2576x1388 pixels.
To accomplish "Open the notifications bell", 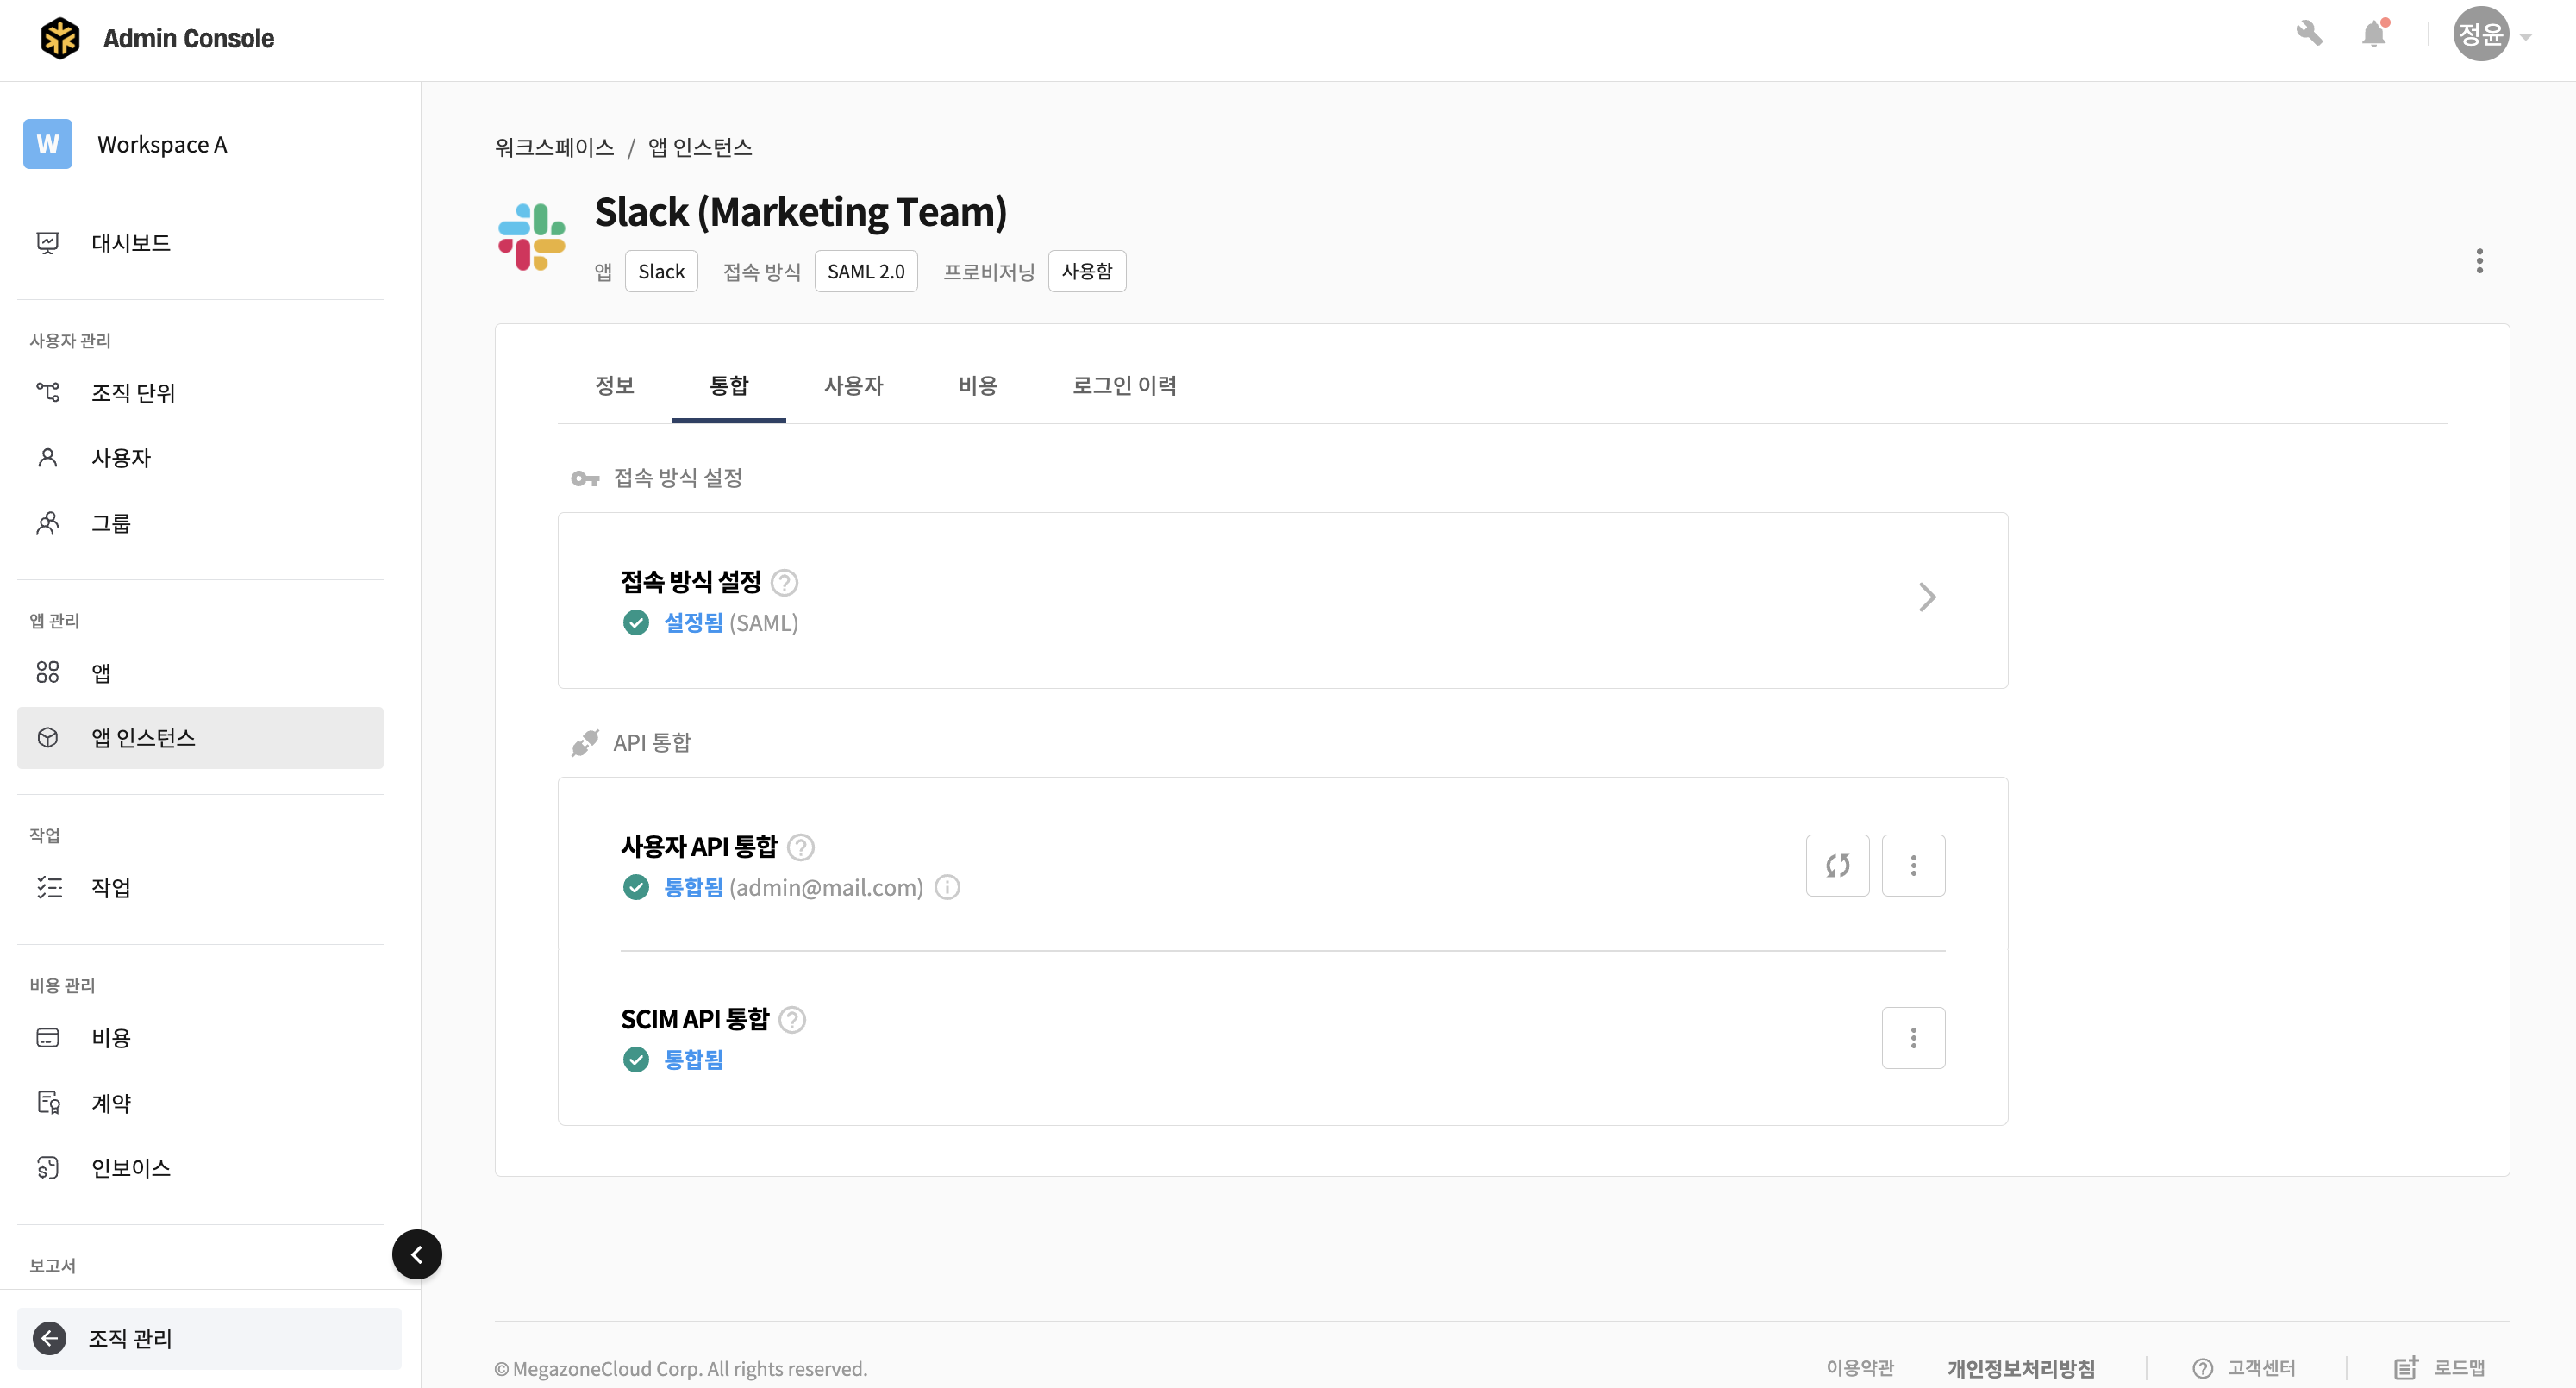I will (x=2373, y=34).
